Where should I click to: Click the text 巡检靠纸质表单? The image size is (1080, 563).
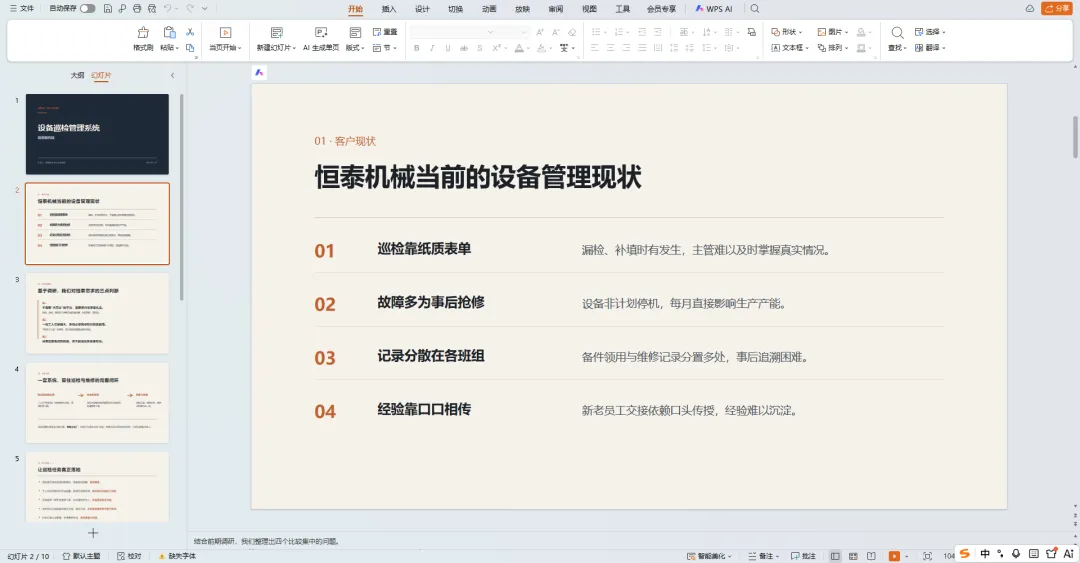click(424, 249)
